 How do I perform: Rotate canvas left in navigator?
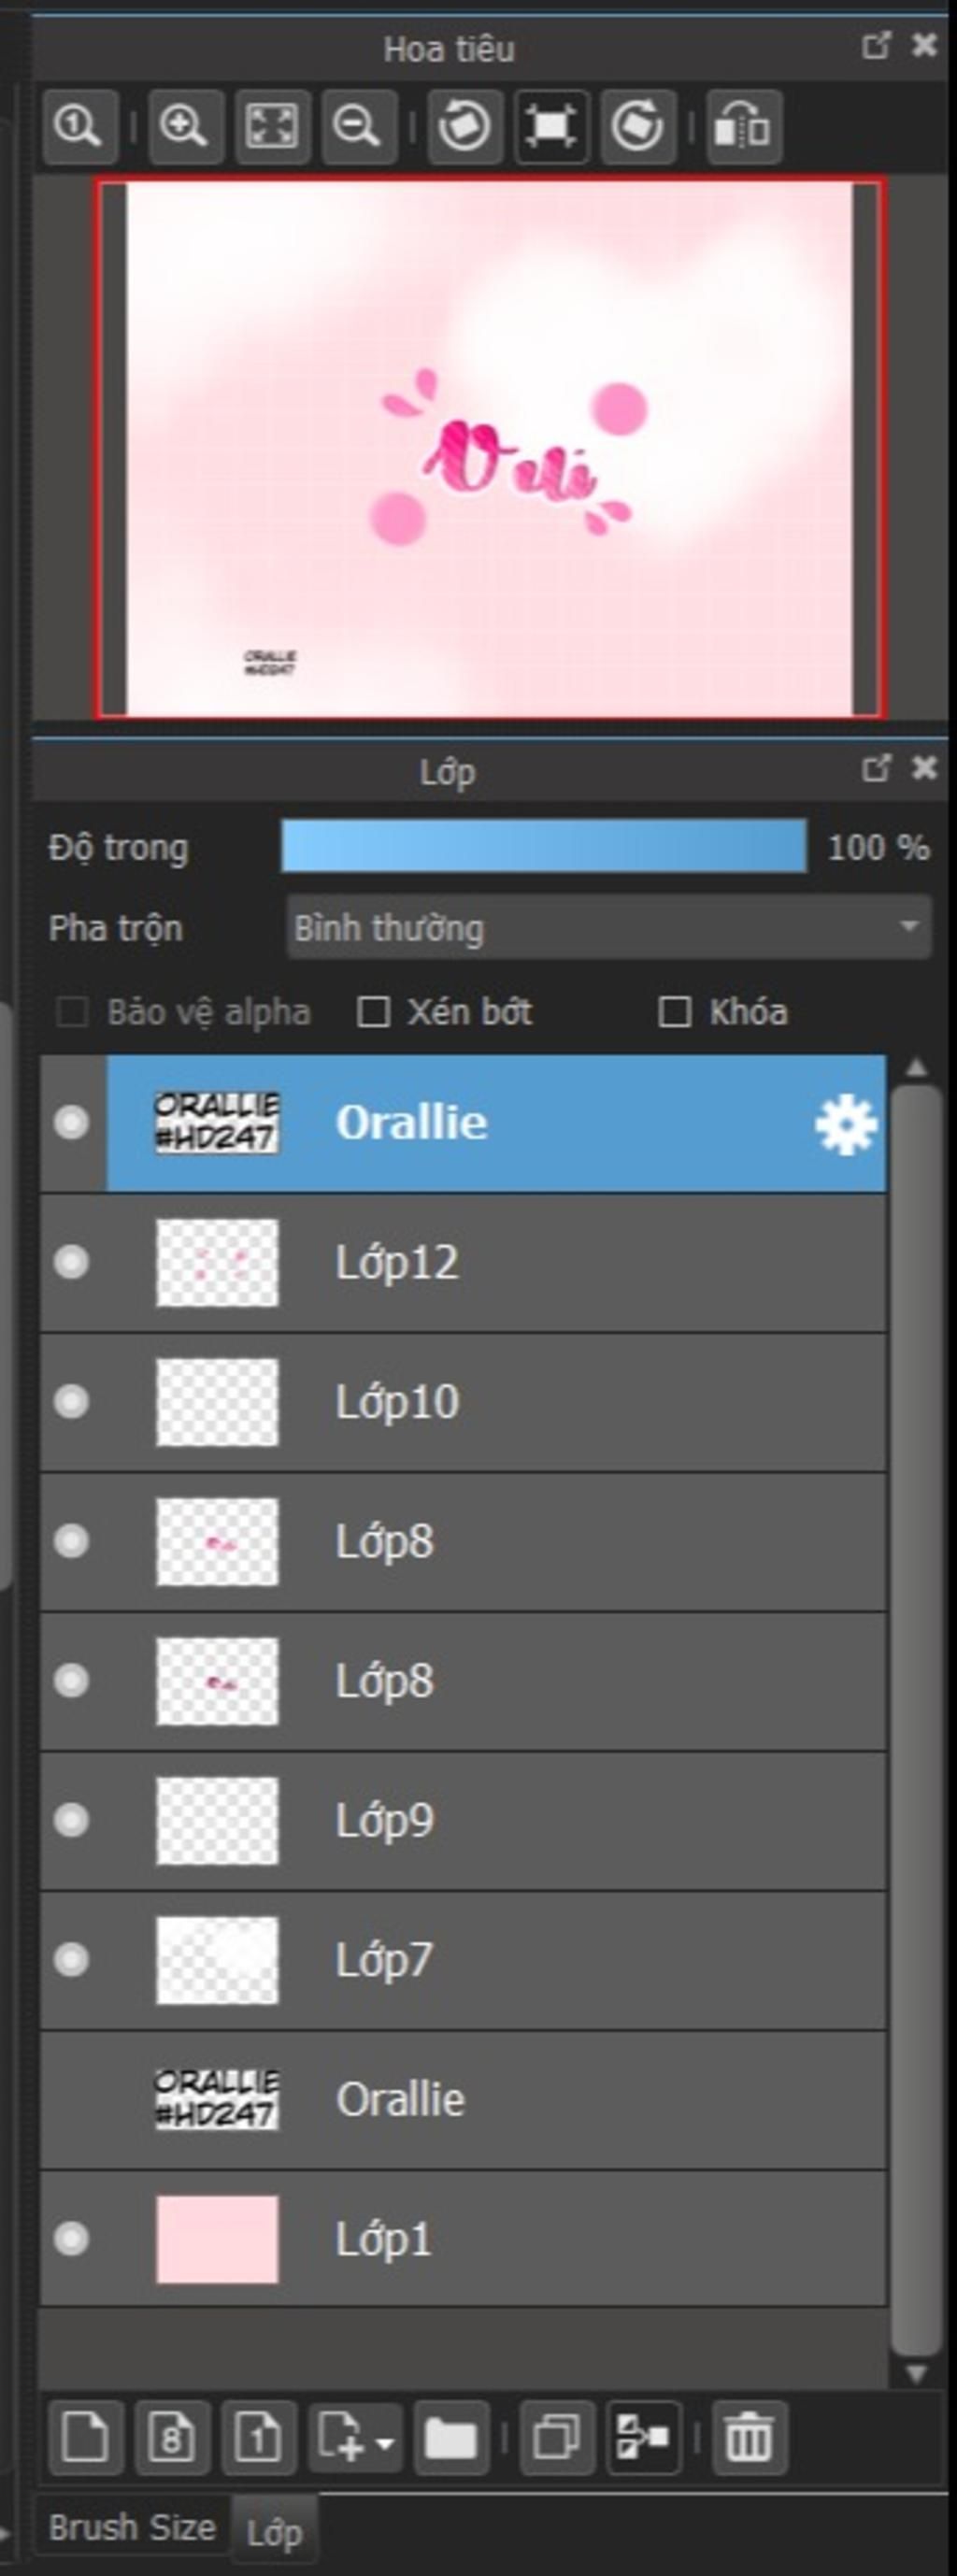[464, 127]
